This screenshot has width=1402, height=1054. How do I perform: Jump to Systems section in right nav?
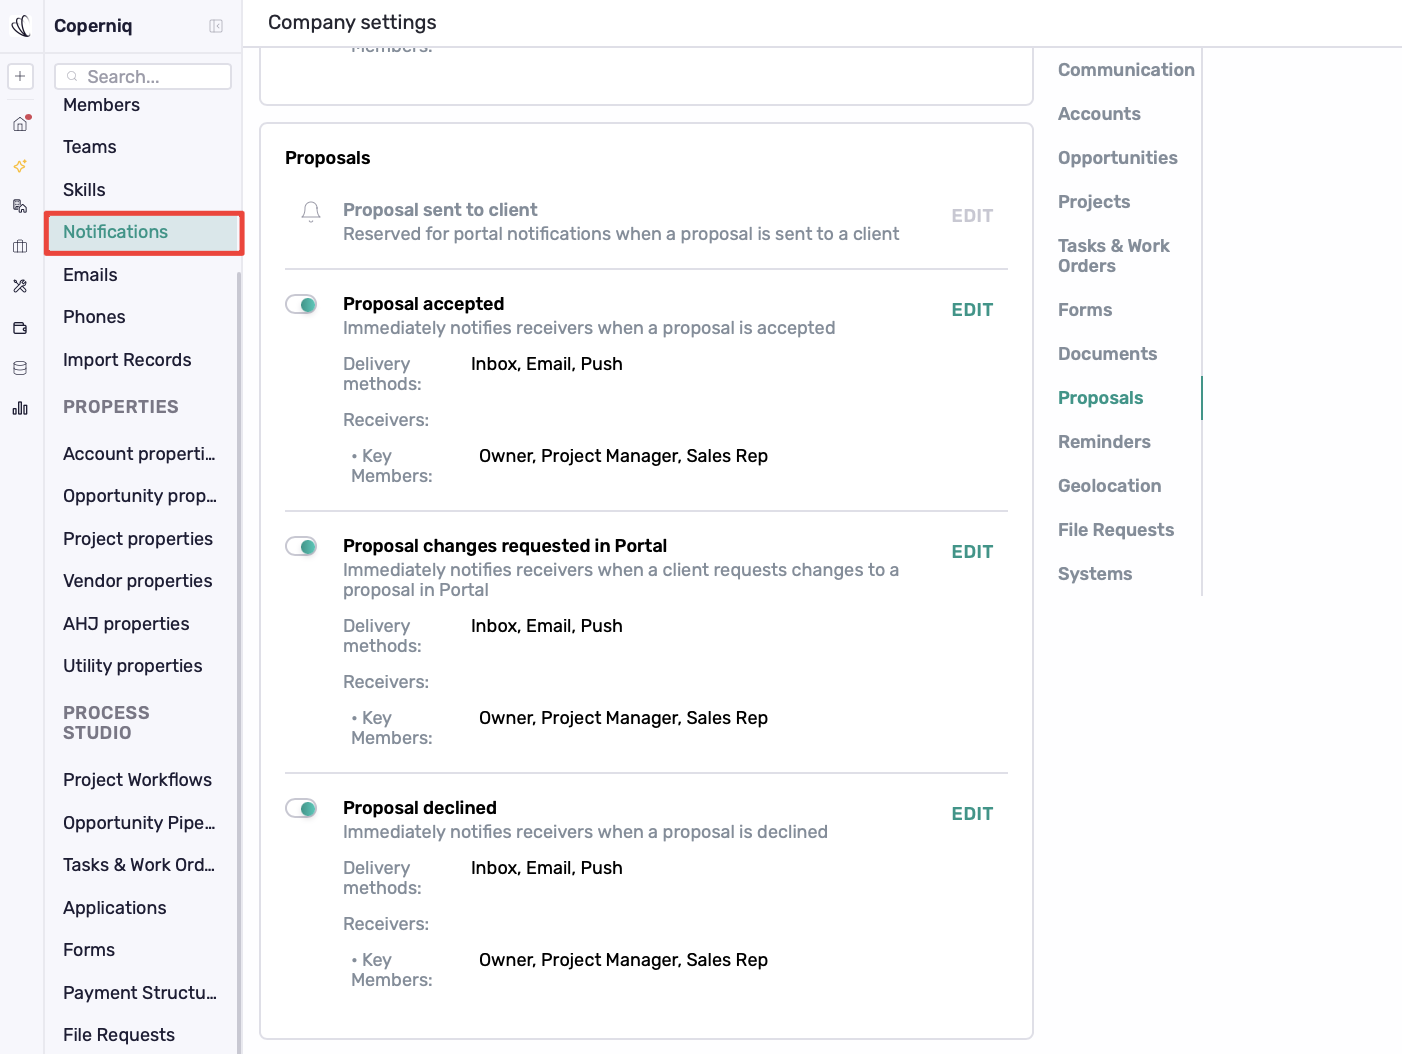pyautogui.click(x=1095, y=574)
